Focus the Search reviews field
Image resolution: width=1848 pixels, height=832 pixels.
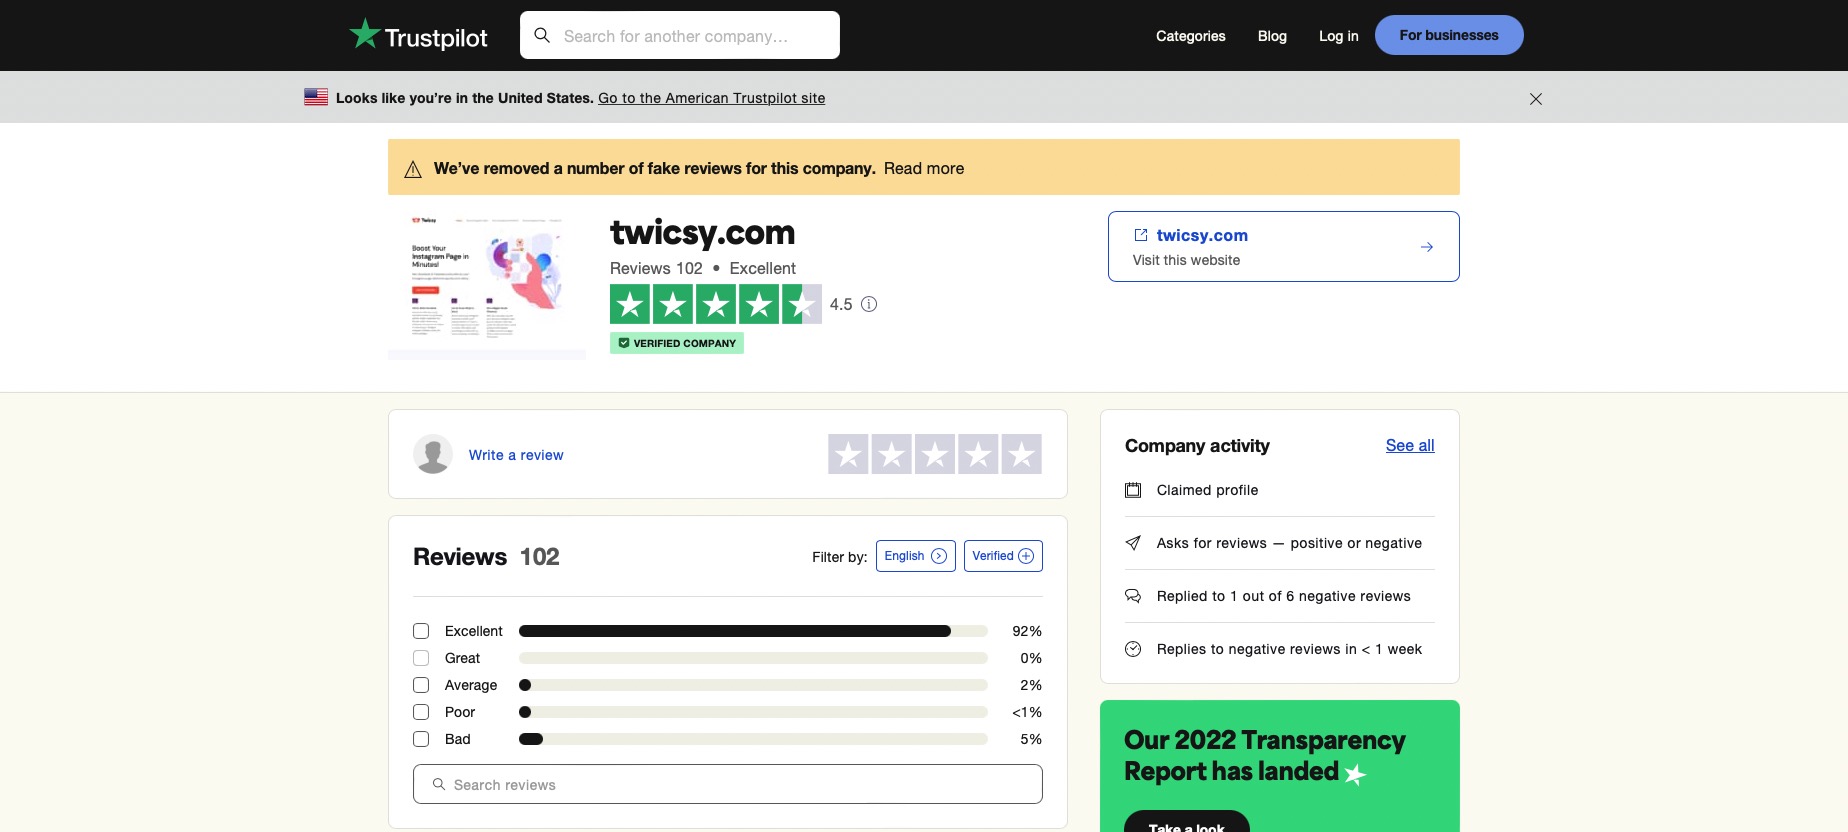click(x=728, y=785)
